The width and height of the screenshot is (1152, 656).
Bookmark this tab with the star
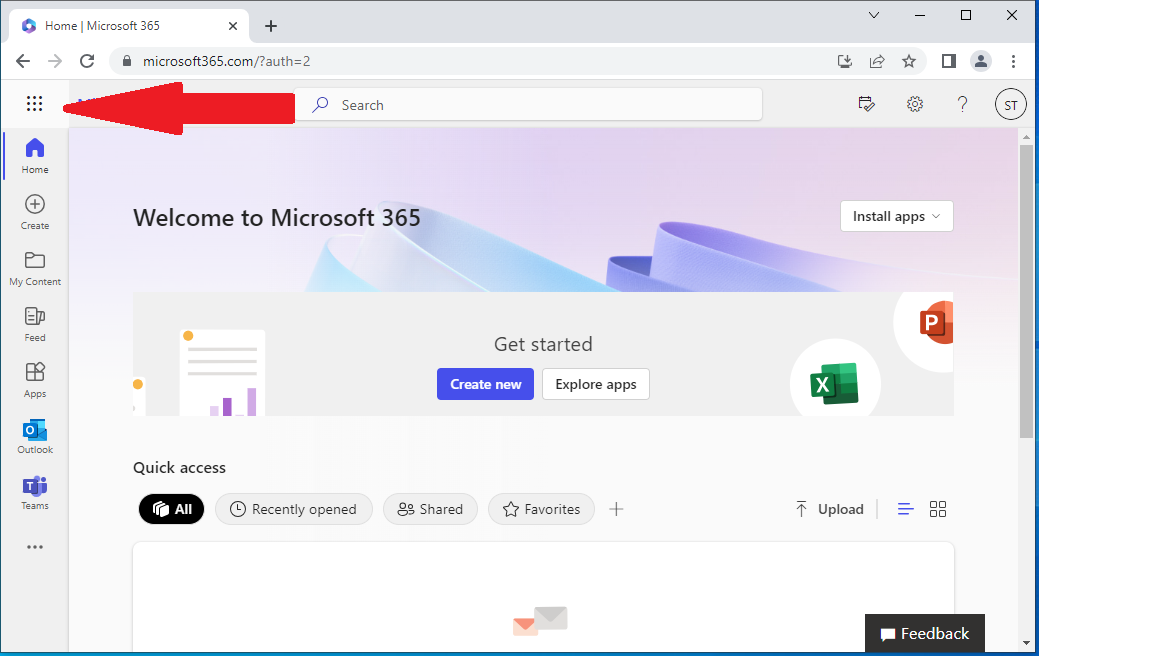point(910,61)
